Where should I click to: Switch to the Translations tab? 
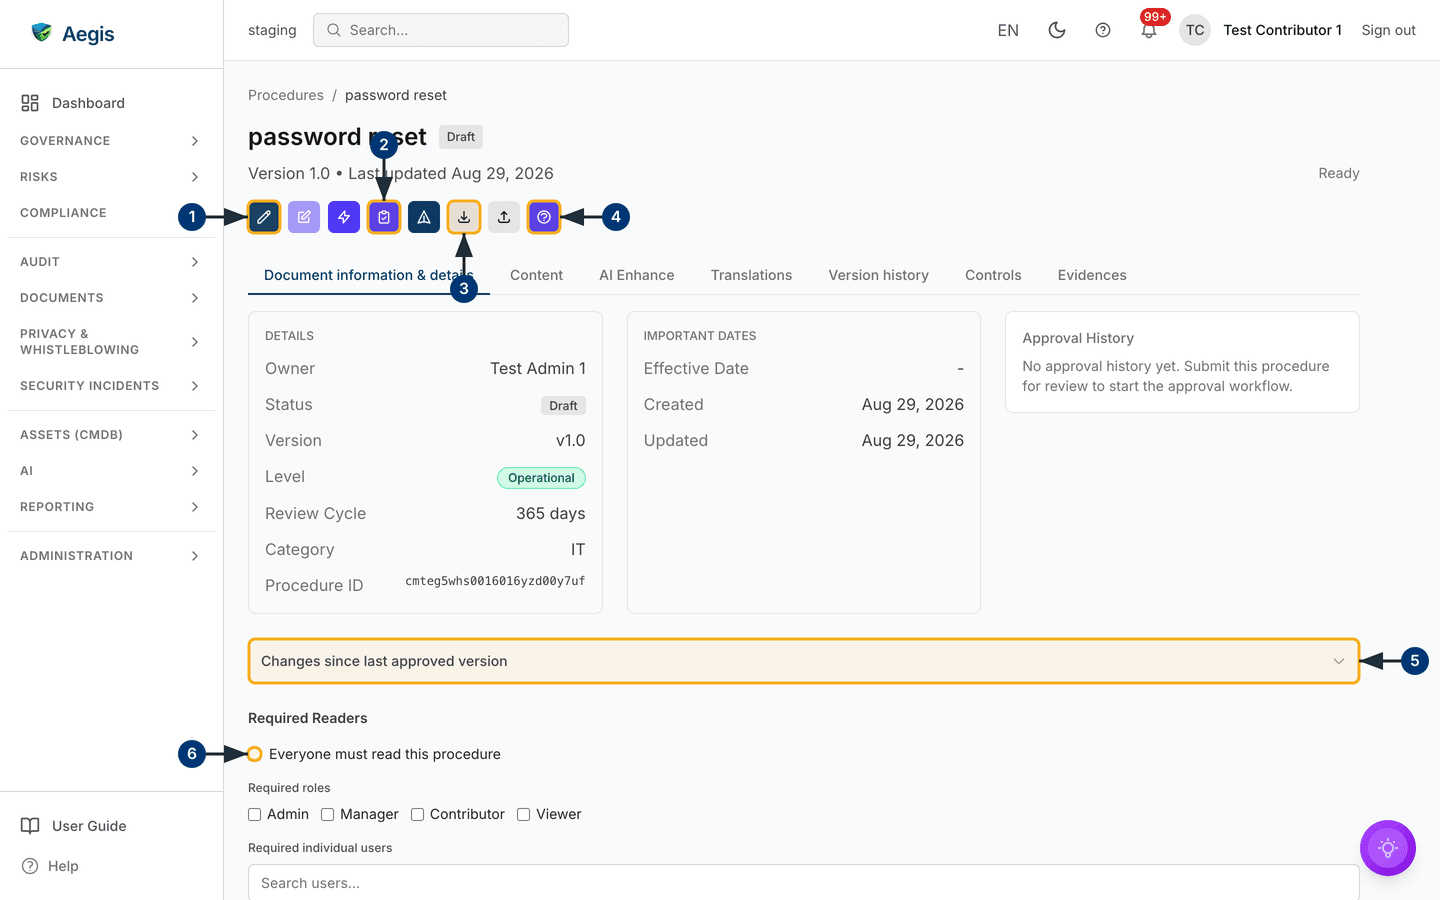tap(751, 275)
